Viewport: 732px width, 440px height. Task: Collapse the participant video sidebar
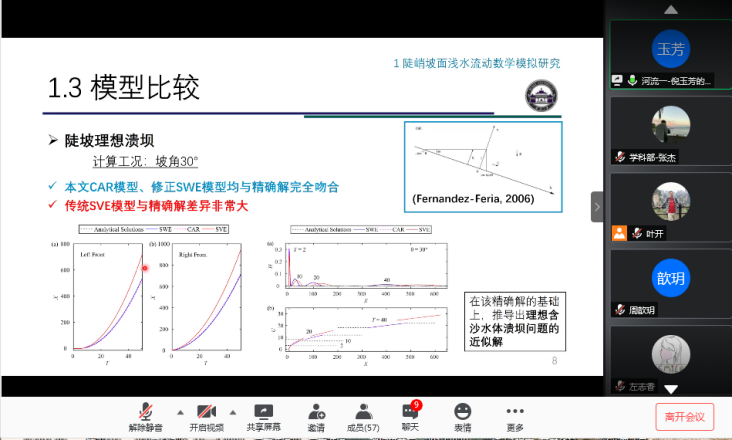[x=597, y=207]
